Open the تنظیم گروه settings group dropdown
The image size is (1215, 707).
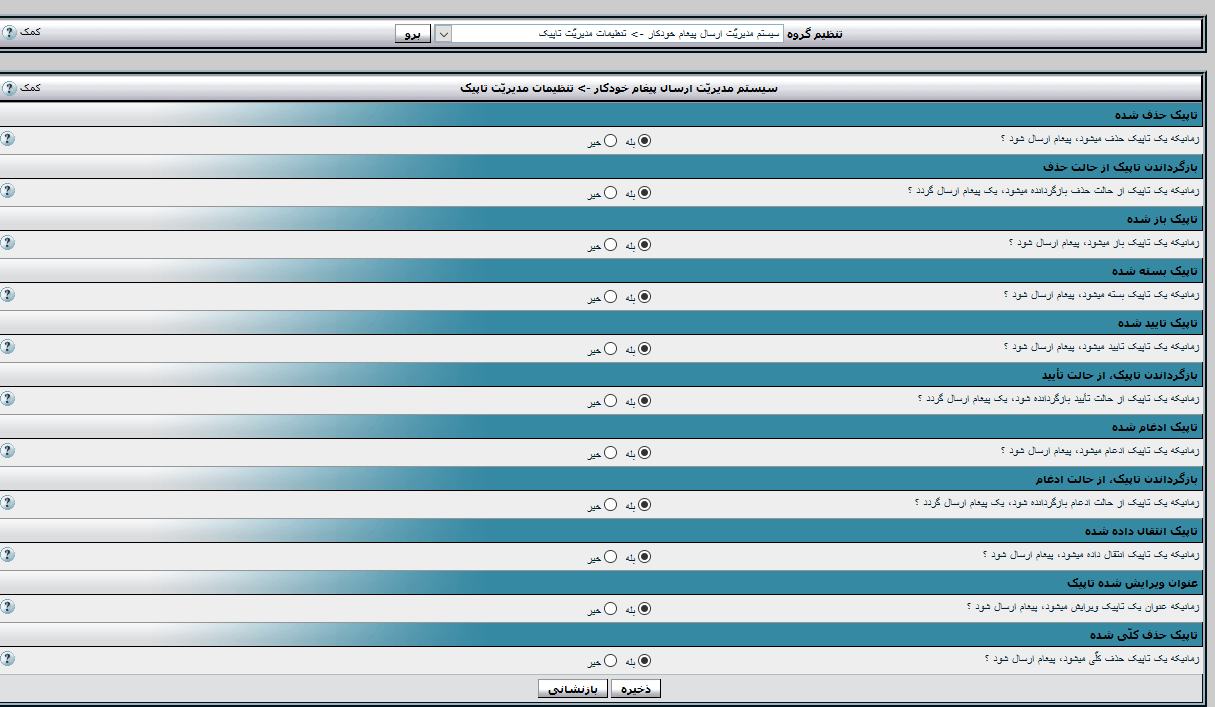pyautogui.click(x=608, y=33)
